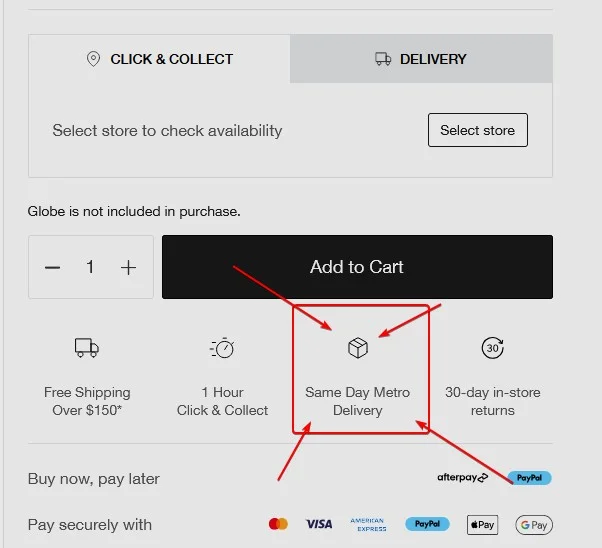Image resolution: width=602 pixels, height=548 pixels.
Task: Switch to the Delivery tab
Action: tap(421, 59)
